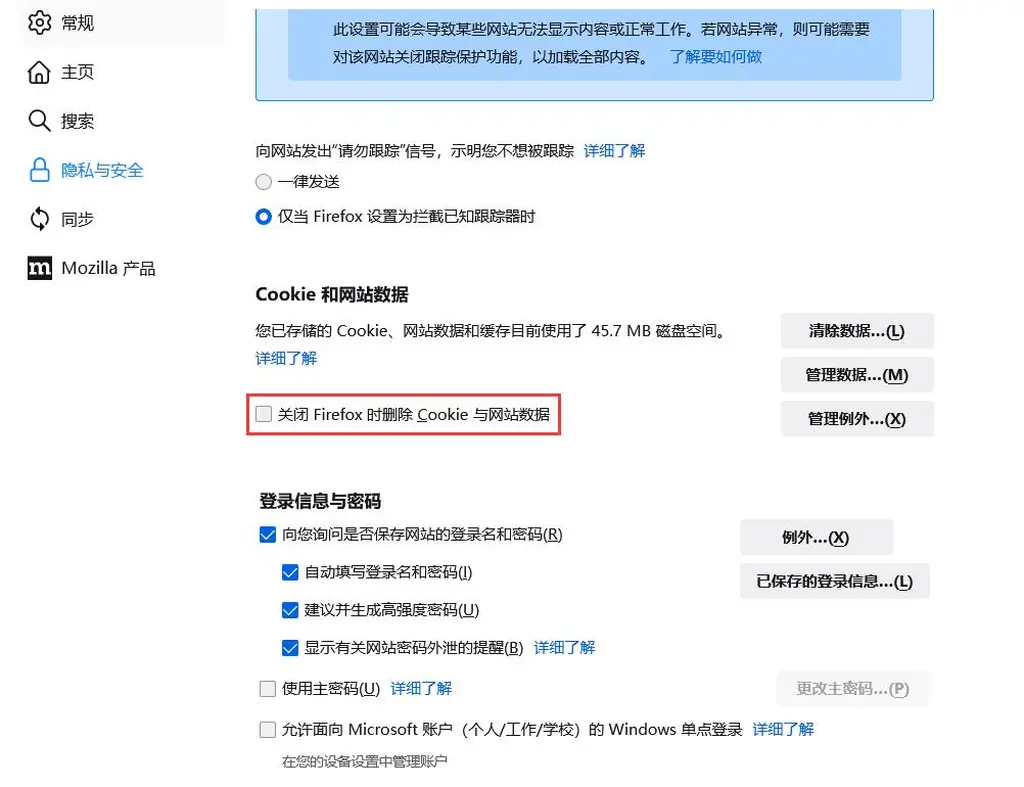Screen dimensions: 1024x787
Task: Uncheck 自动填写登录名和密码
Action: [x=290, y=573]
